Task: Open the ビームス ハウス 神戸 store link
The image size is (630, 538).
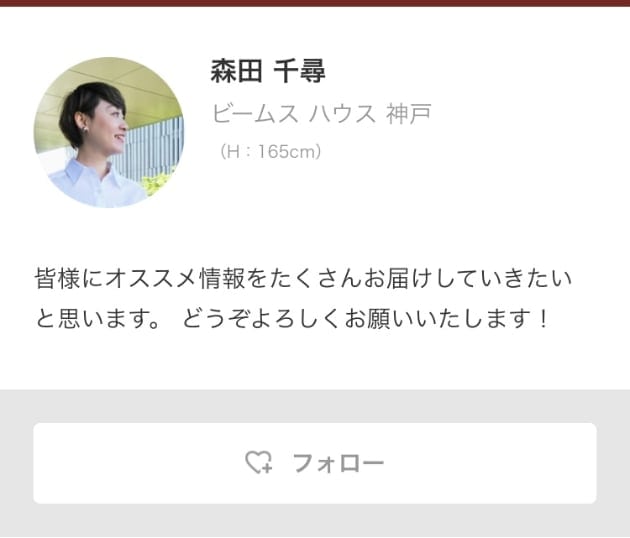Action: click(x=321, y=113)
